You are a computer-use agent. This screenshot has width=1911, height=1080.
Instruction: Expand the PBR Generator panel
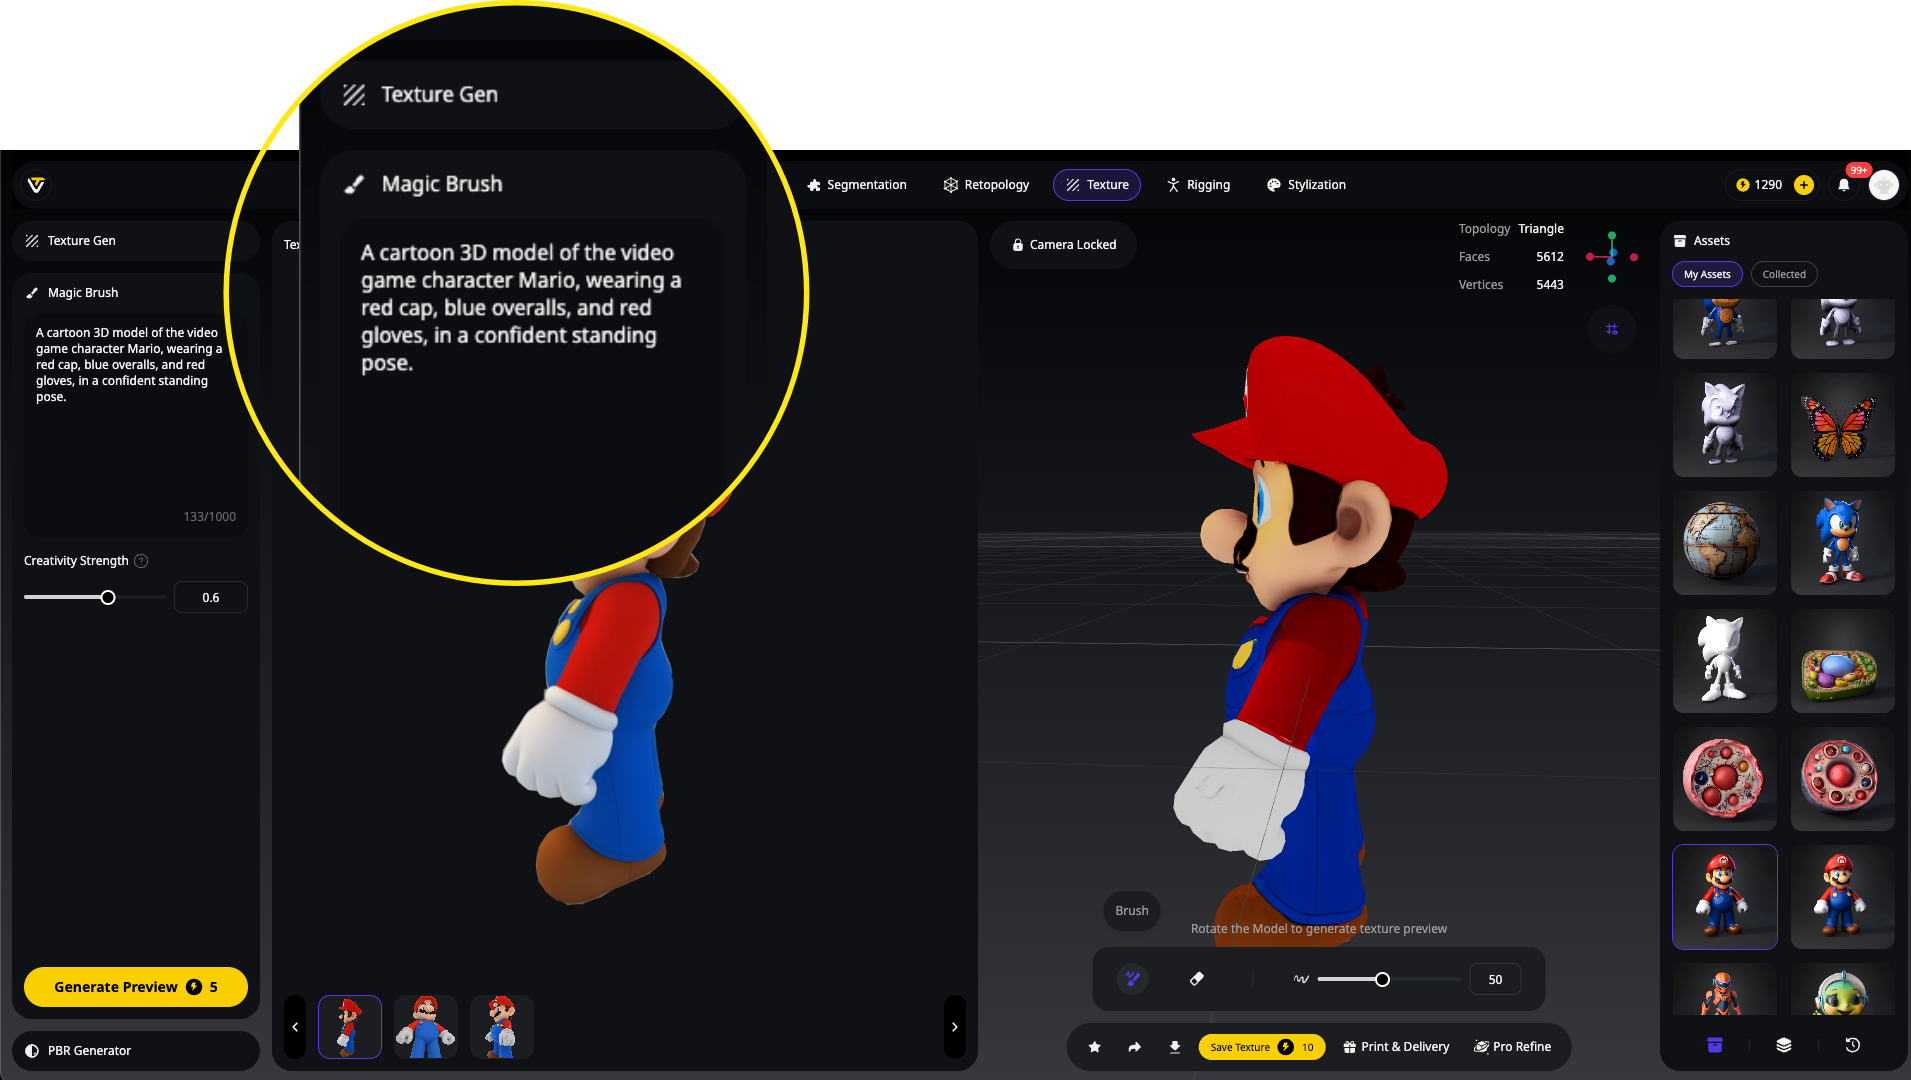coord(136,1051)
